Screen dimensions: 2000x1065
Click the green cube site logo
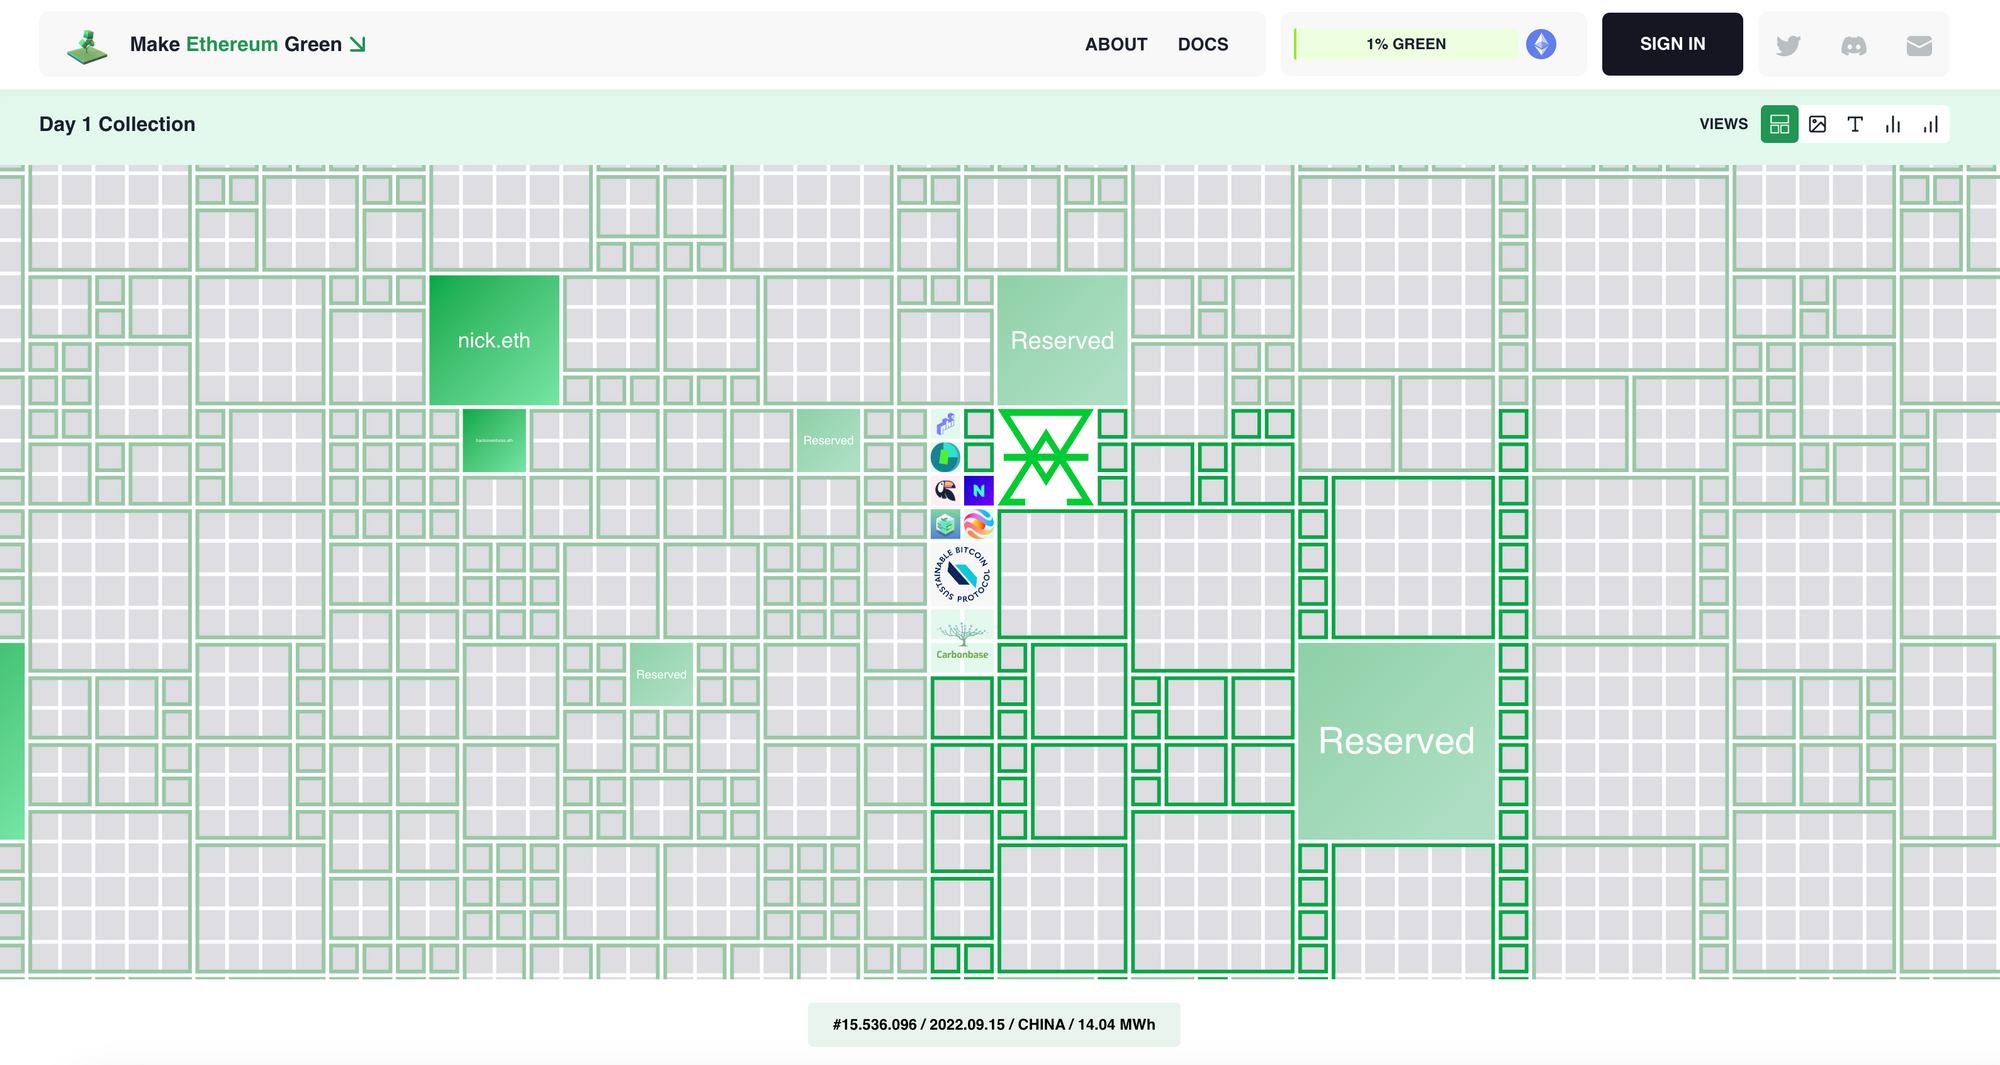click(x=87, y=45)
